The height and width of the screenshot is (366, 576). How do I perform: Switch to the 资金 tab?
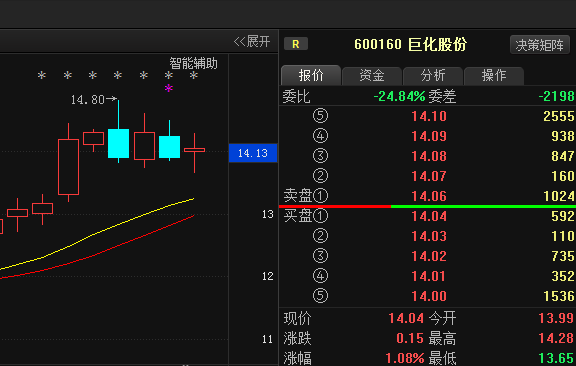pos(372,75)
